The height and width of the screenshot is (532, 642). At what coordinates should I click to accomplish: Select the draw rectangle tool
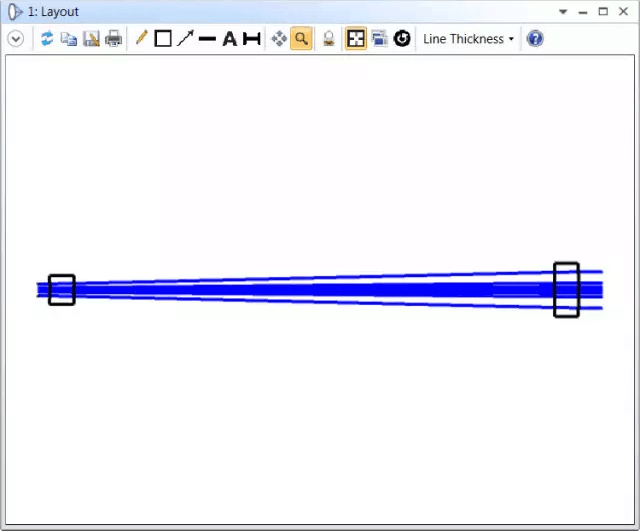tap(163, 39)
